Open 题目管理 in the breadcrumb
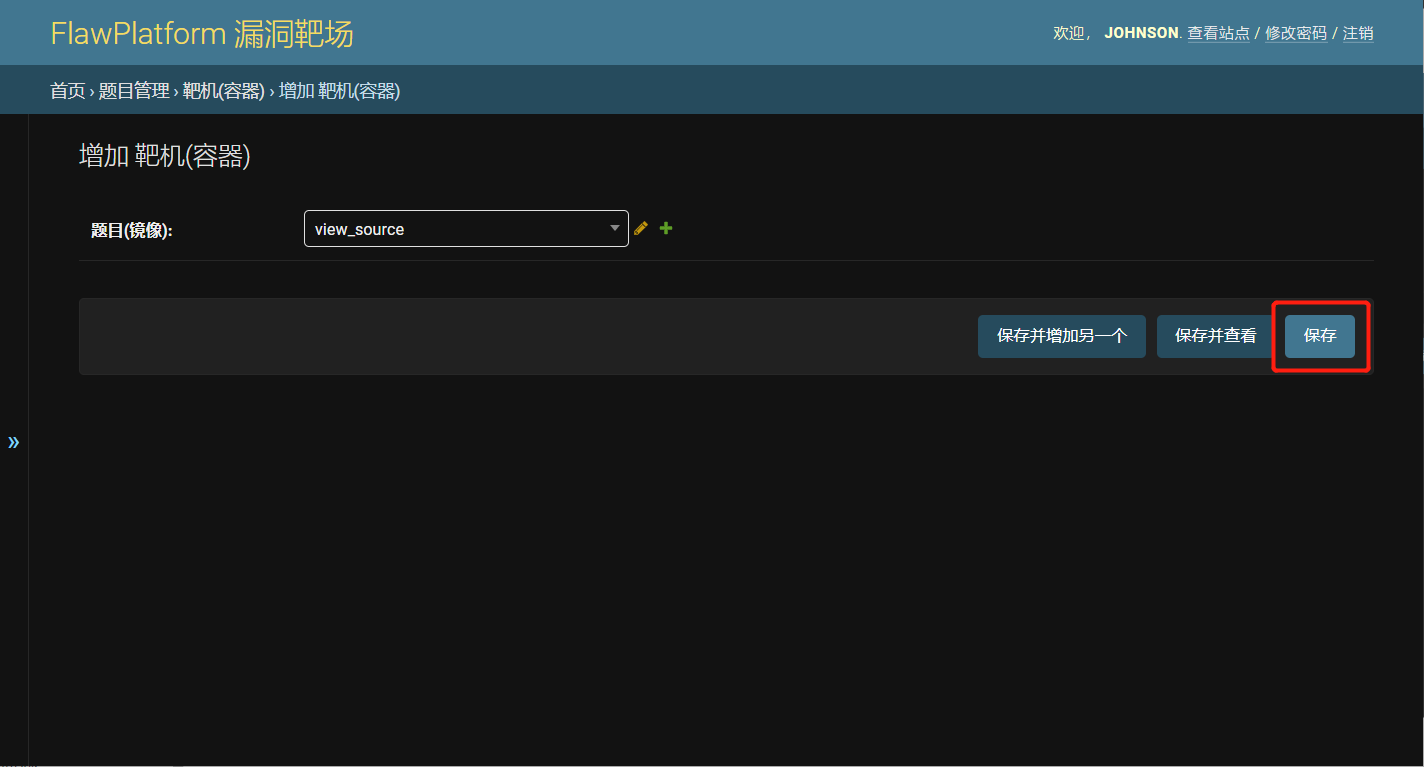The image size is (1424, 767). pos(134,91)
